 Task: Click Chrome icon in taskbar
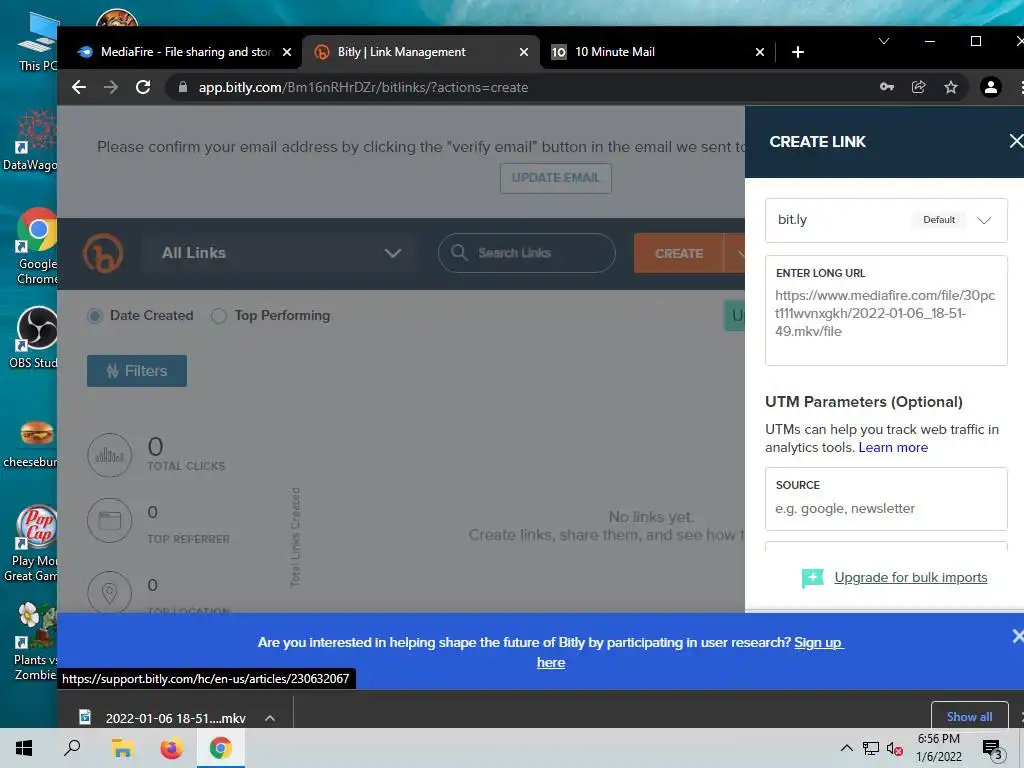221,748
